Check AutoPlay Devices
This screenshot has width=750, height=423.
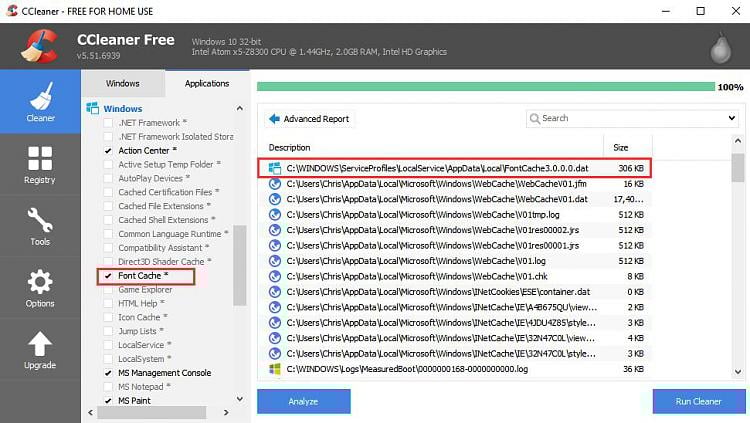click(108, 178)
